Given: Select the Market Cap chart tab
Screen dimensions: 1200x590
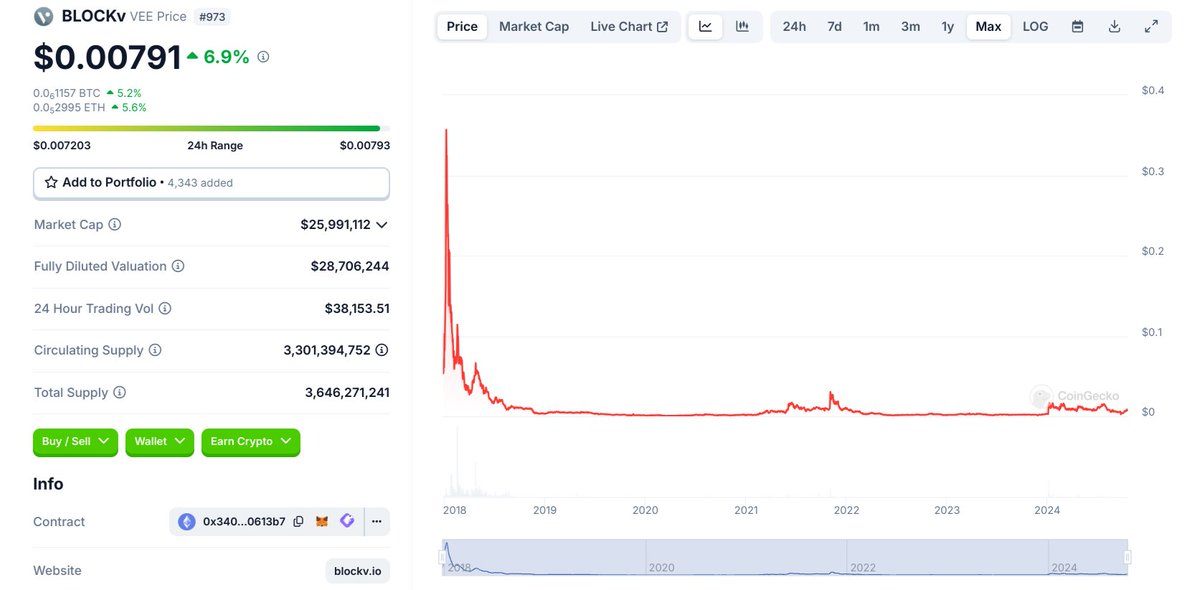Looking at the screenshot, I should [x=534, y=27].
